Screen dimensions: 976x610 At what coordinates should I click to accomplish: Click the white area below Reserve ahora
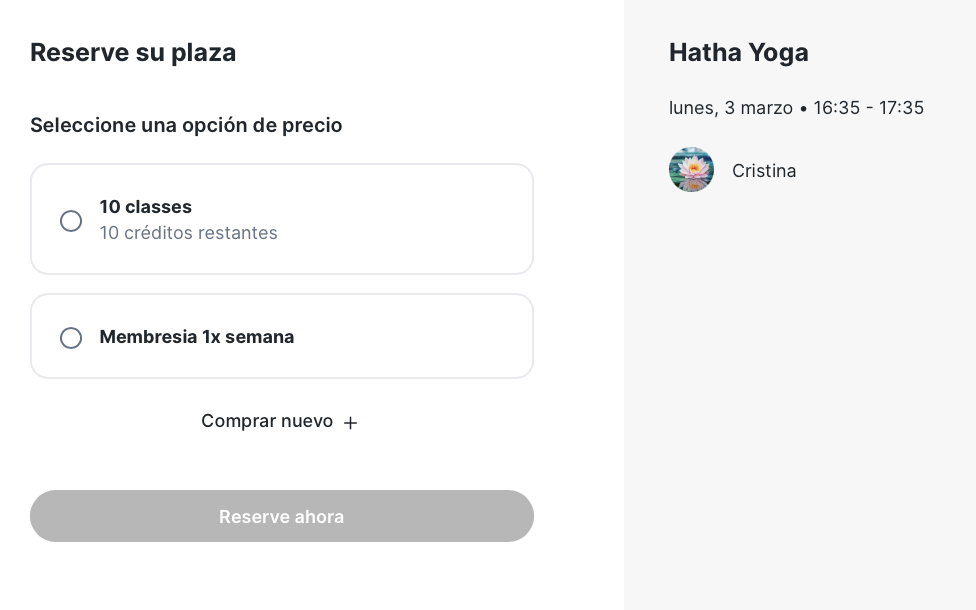[282, 576]
